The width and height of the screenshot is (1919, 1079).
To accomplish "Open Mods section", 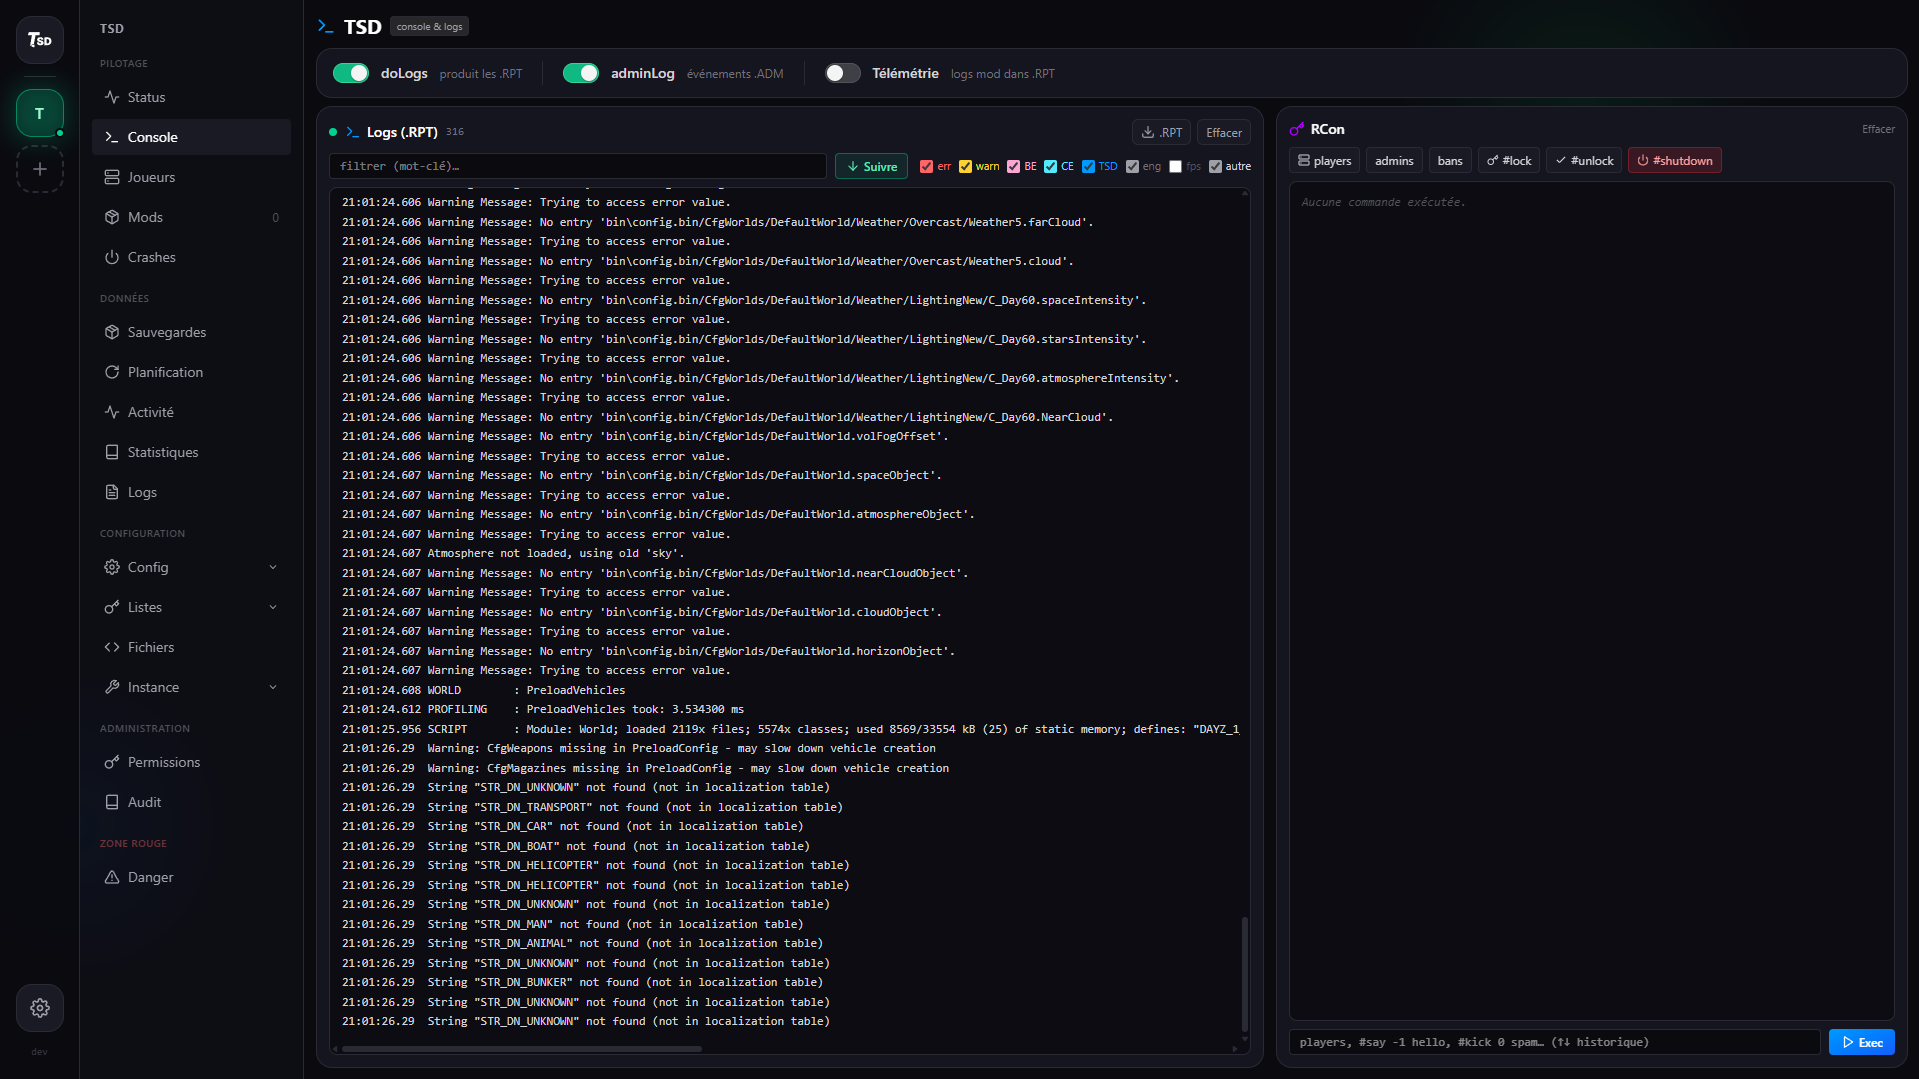I will click(191, 217).
